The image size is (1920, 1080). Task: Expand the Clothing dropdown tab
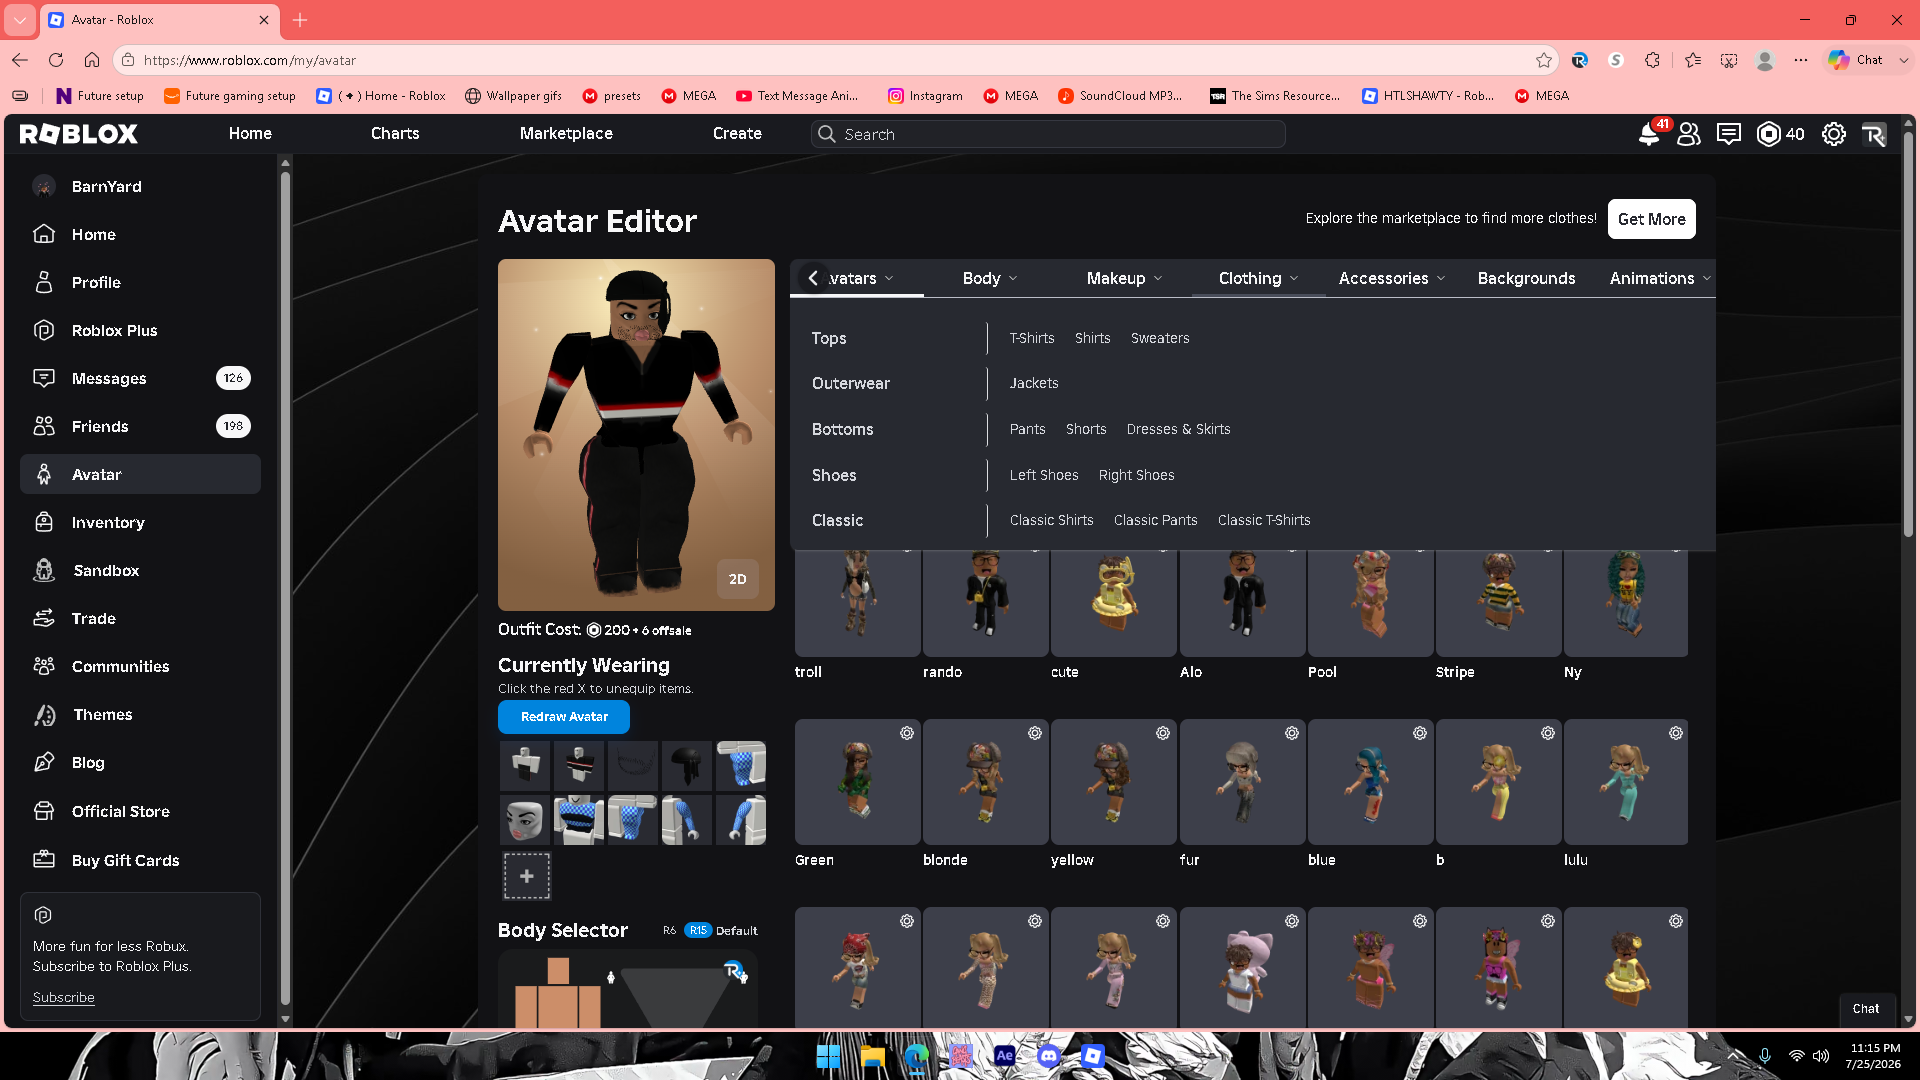pyautogui.click(x=1258, y=278)
